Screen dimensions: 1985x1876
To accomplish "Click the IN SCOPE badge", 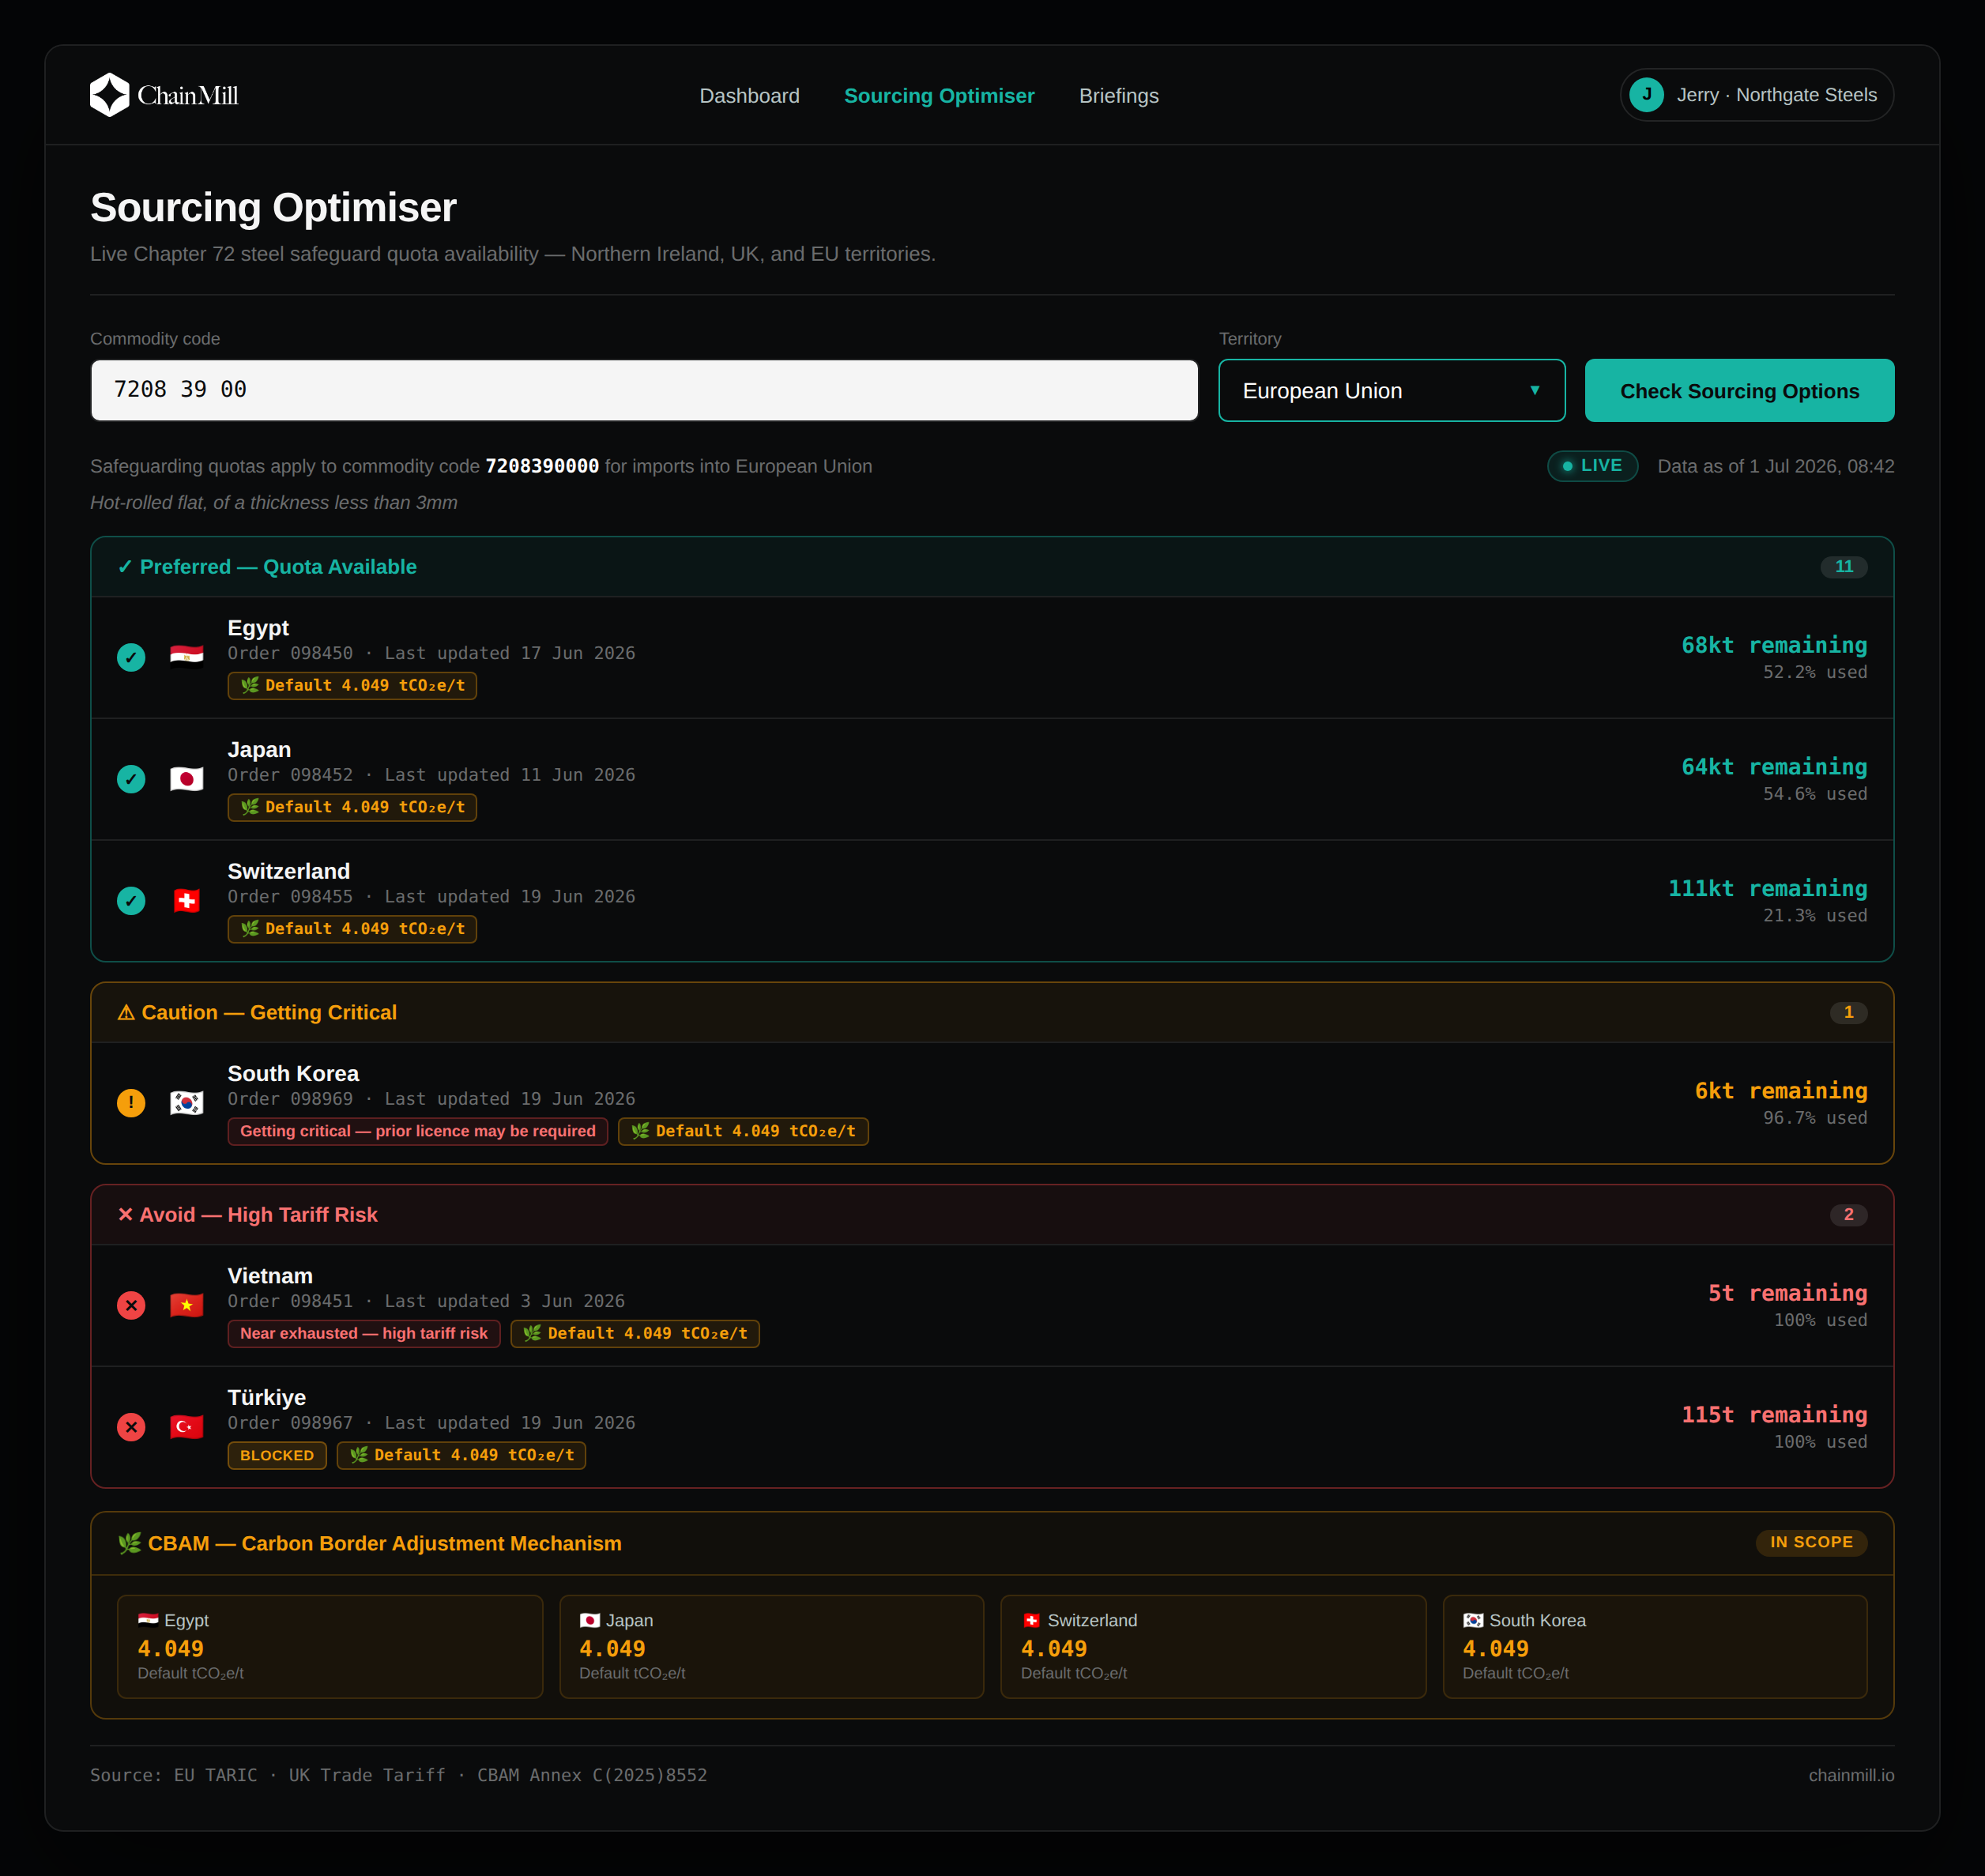I will [1811, 1542].
